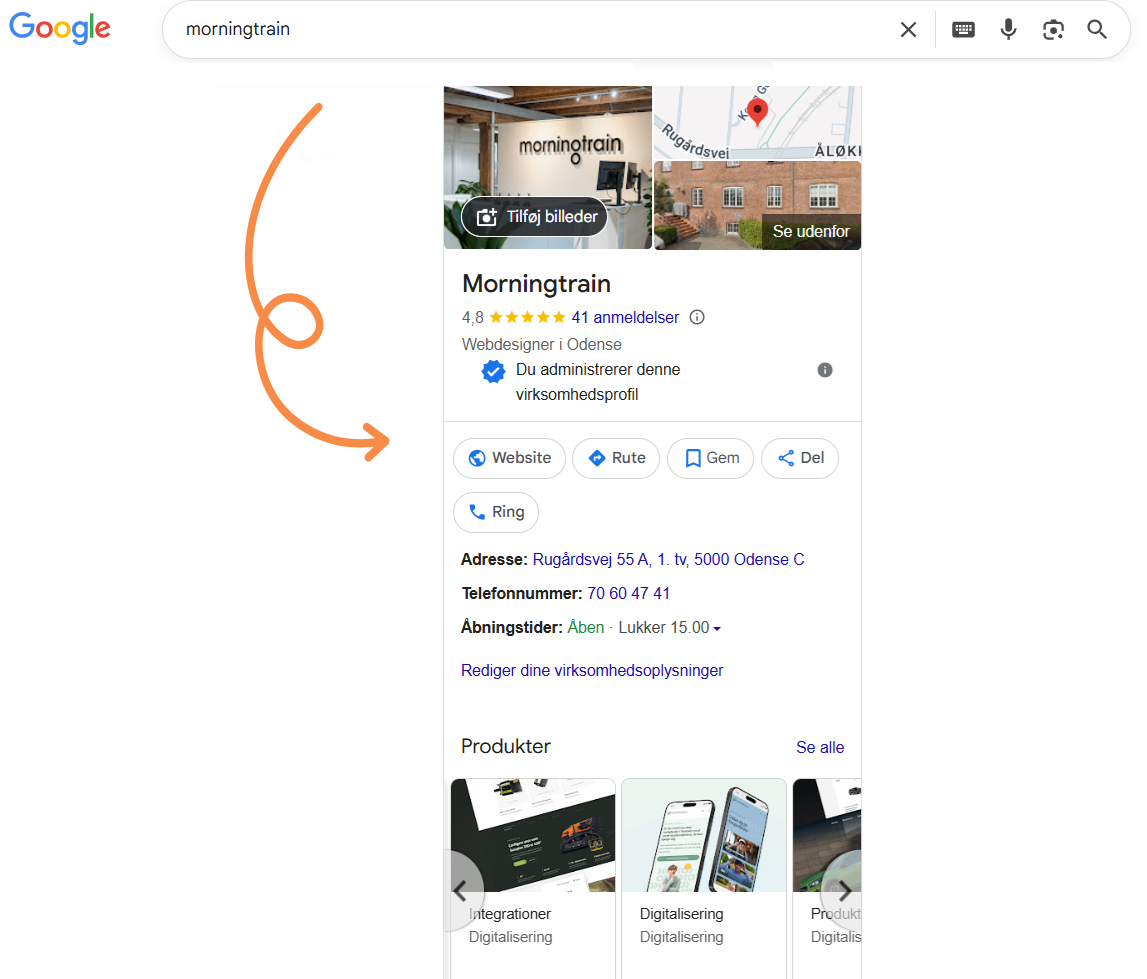Click inside the morningtrain search field
The width and height of the screenshot is (1147, 979).
(530, 30)
